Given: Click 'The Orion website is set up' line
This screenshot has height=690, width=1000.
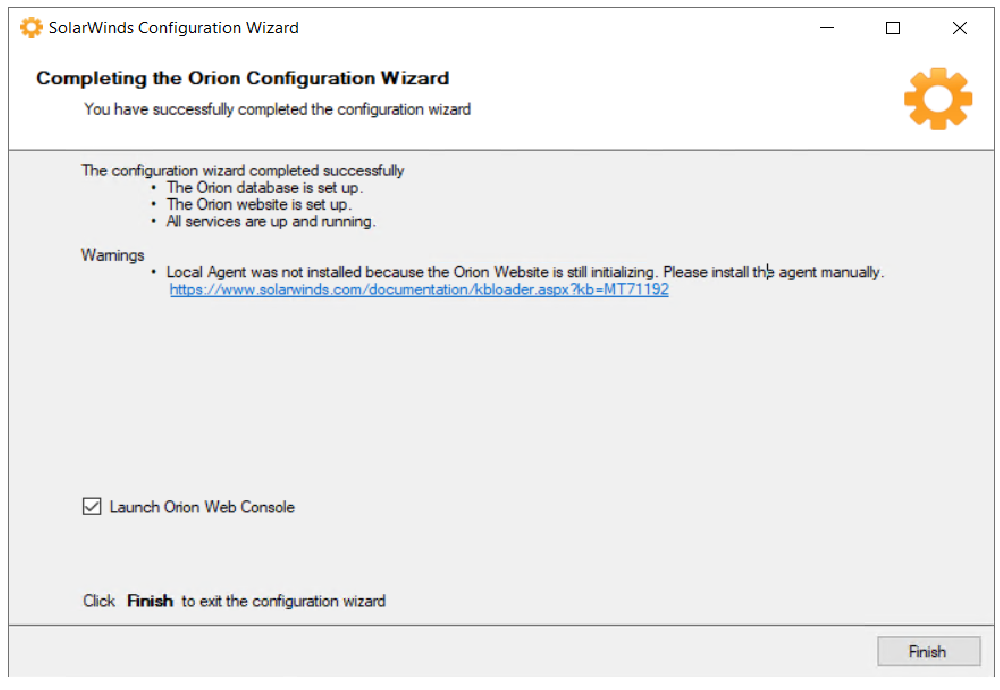Looking at the screenshot, I should 259,205.
